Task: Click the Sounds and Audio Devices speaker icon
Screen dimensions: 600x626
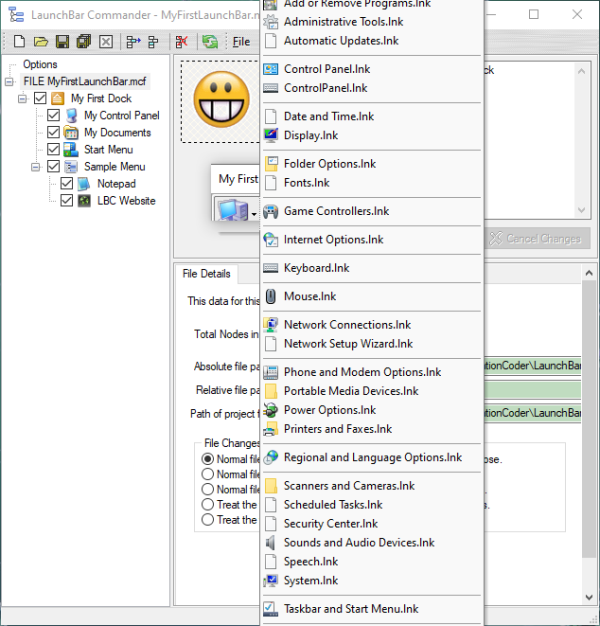Action: click(271, 543)
